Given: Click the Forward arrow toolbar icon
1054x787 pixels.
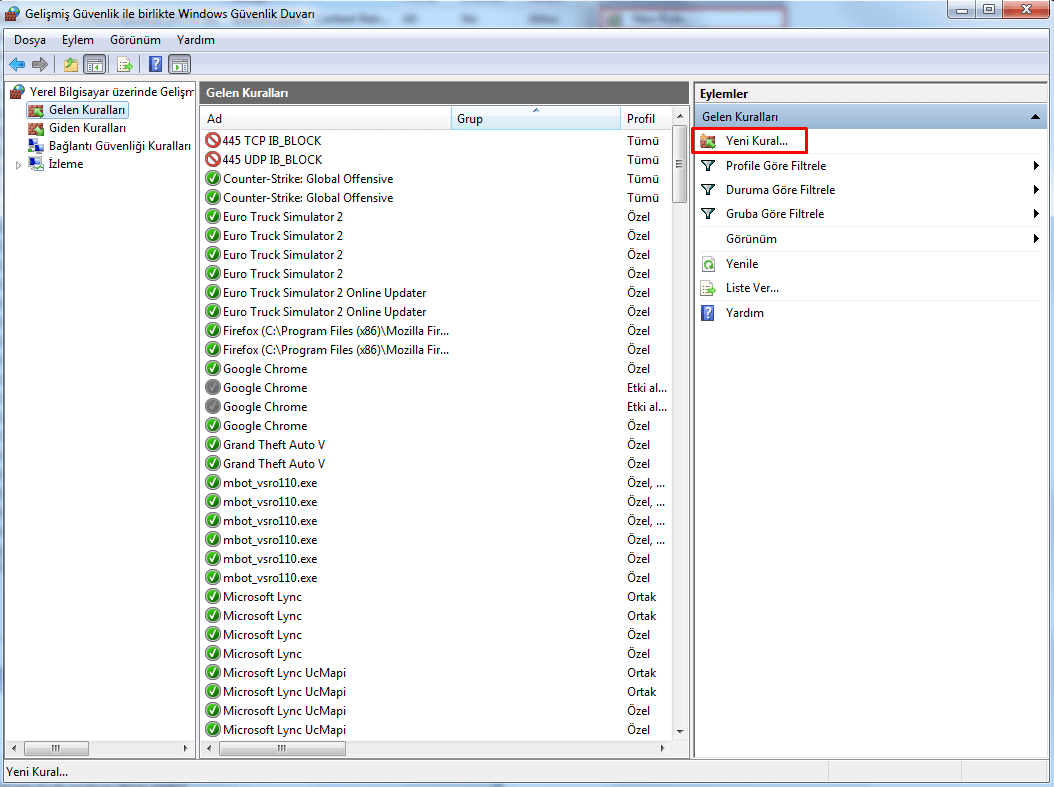Looking at the screenshot, I should click(x=40, y=65).
